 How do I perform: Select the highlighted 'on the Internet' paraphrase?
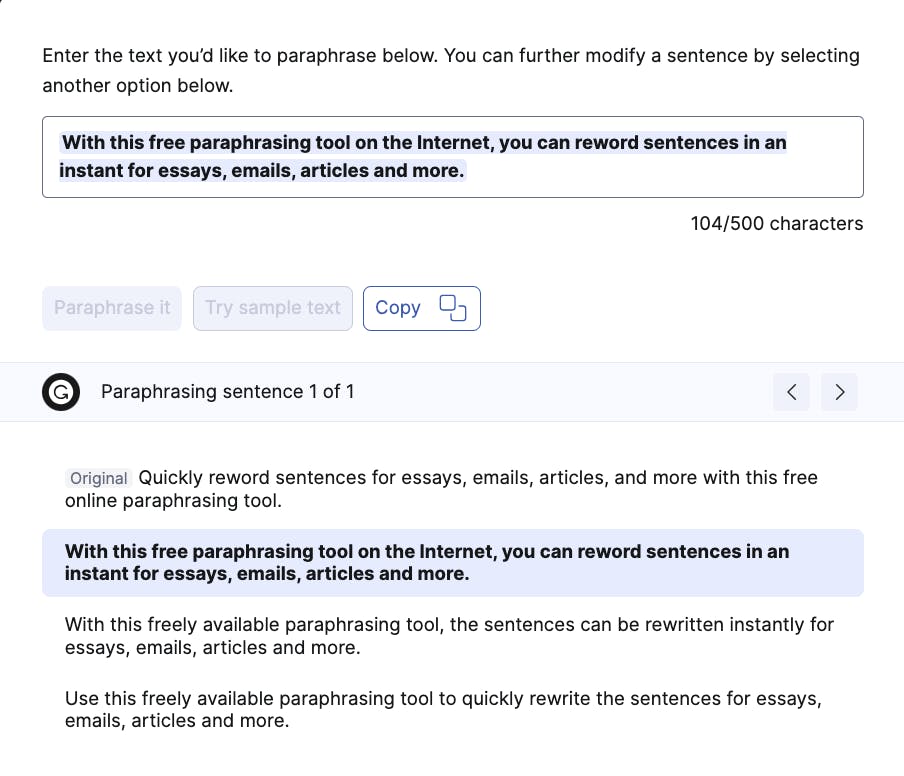[452, 562]
